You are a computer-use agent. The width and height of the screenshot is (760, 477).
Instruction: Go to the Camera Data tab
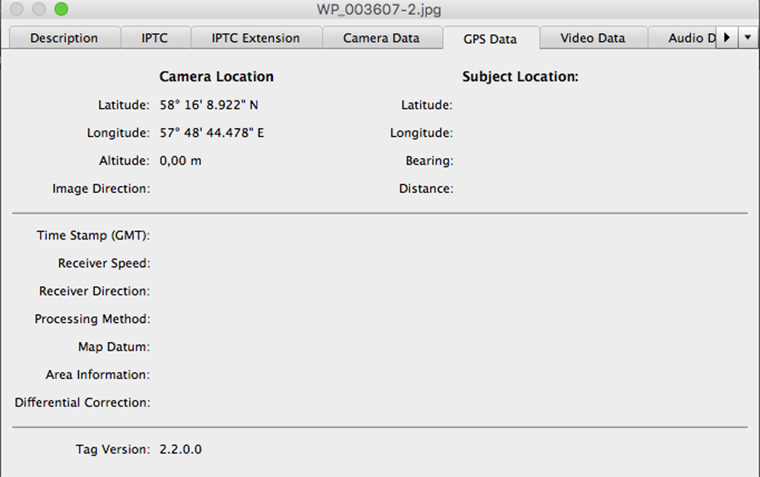tap(381, 38)
